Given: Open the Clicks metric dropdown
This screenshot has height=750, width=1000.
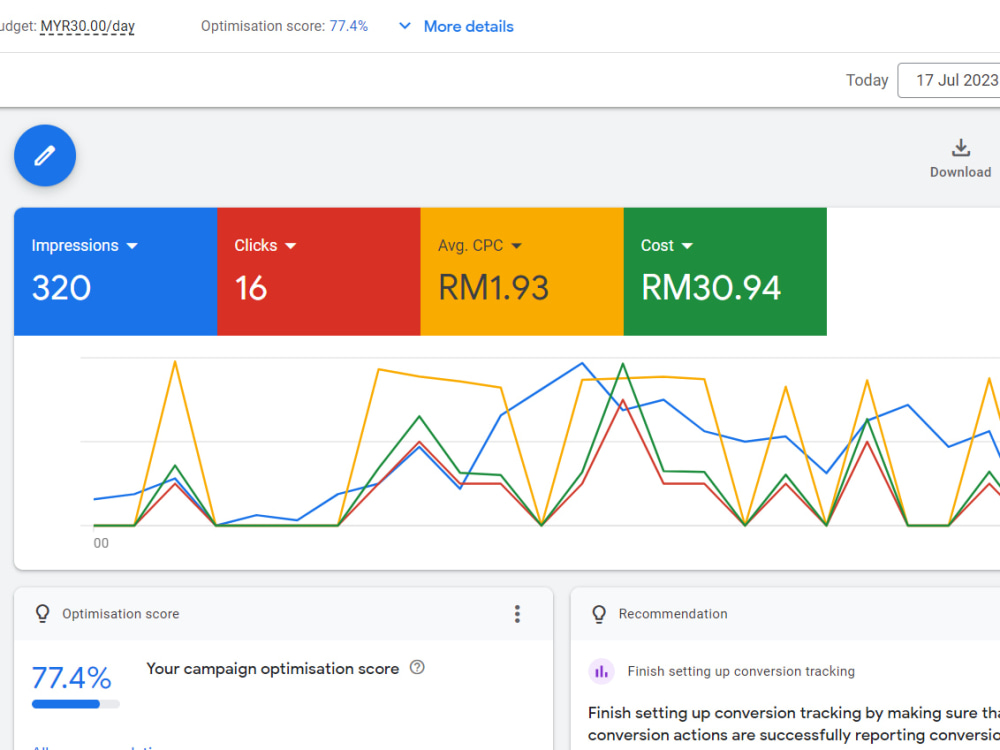Looking at the screenshot, I should coord(291,246).
